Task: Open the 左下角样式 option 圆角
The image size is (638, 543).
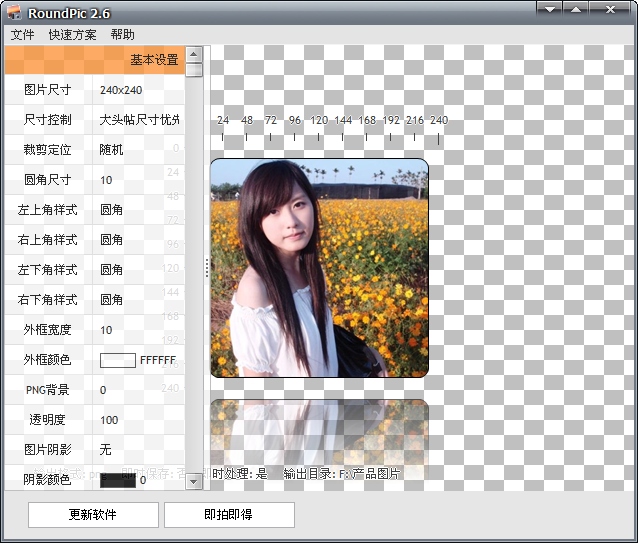Action: pyautogui.click(x=111, y=270)
